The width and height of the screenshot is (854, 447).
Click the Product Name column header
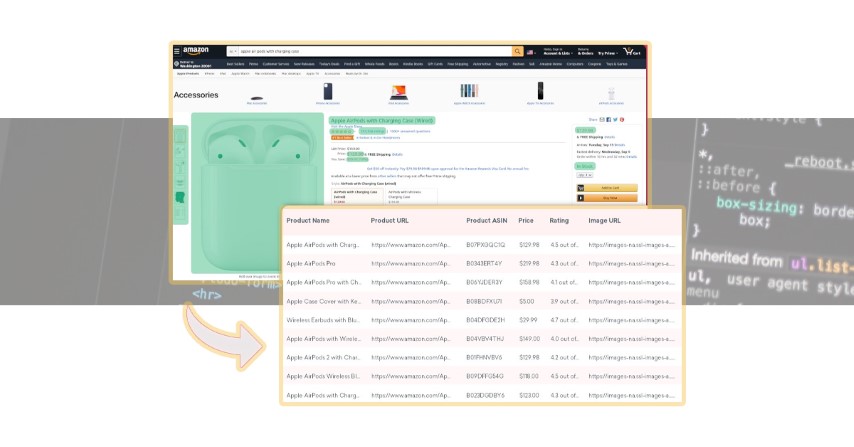click(x=308, y=221)
